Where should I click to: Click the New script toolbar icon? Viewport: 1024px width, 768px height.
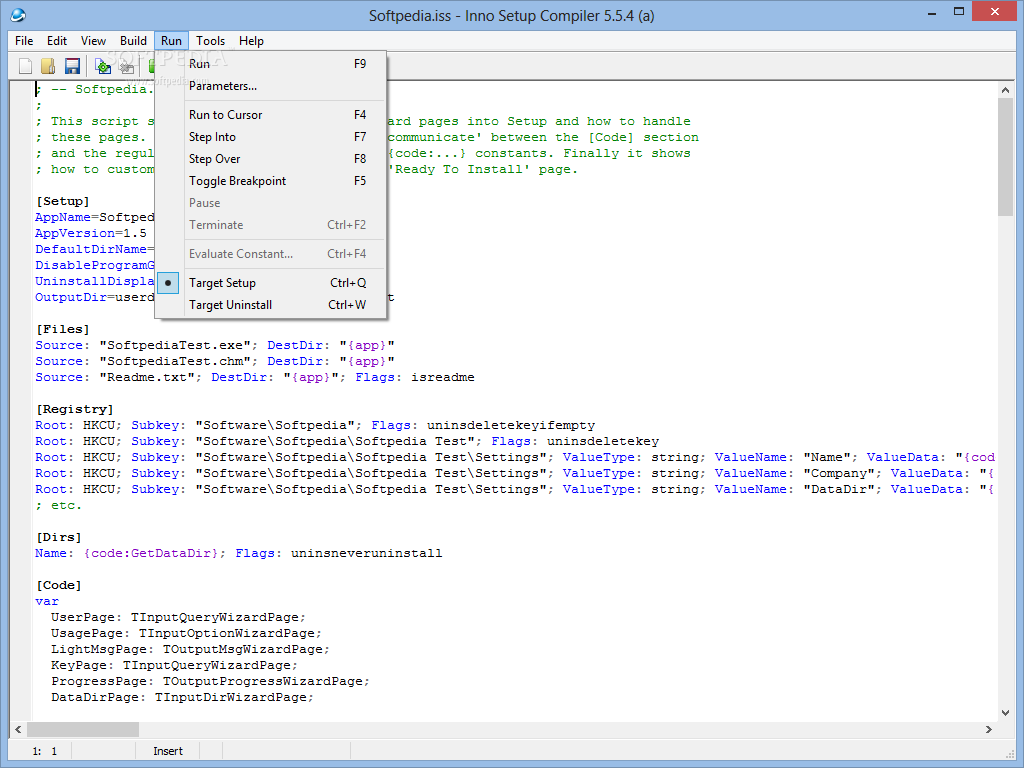pyautogui.click(x=25, y=66)
